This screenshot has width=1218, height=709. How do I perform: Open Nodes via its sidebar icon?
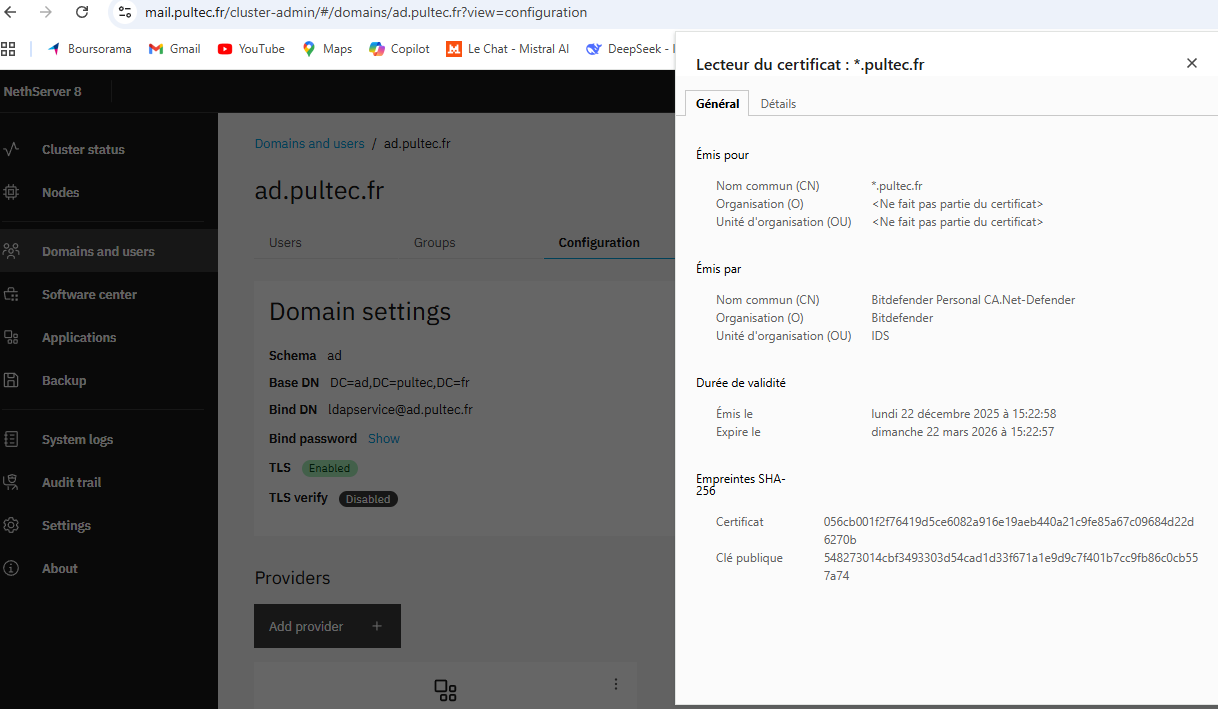[x=11, y=192]
